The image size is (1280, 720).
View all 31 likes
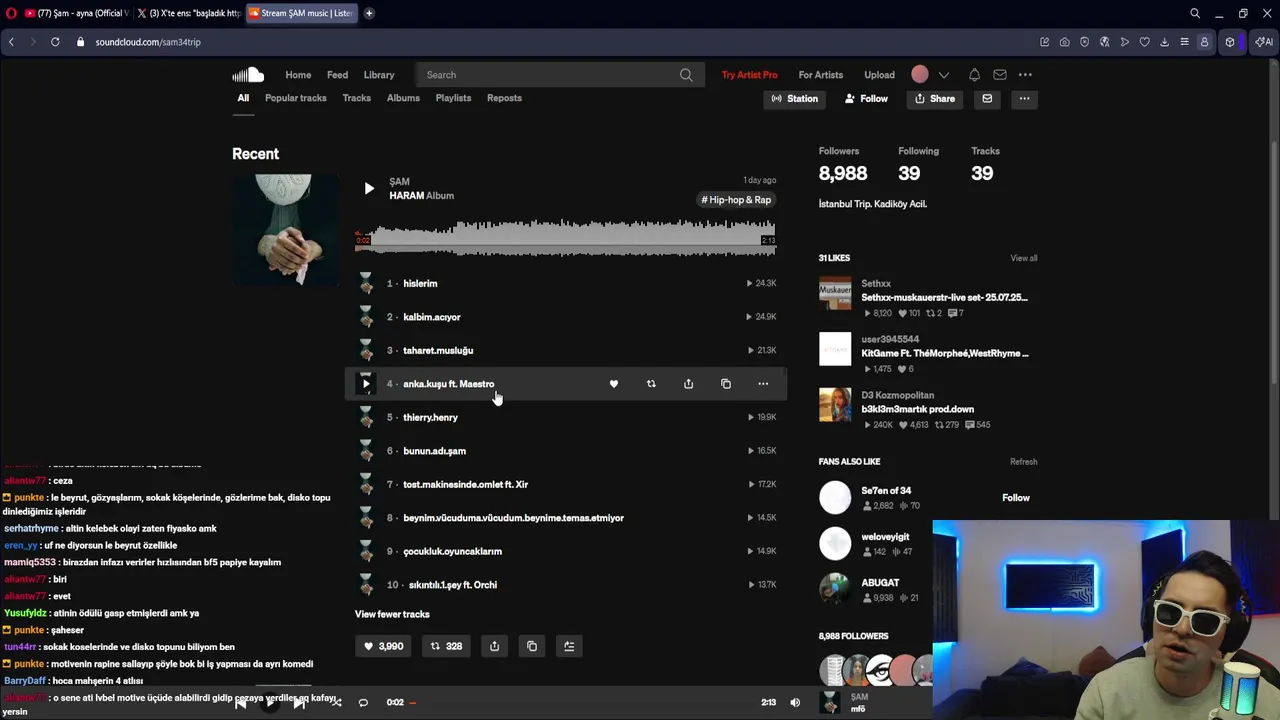point(1024,258)
